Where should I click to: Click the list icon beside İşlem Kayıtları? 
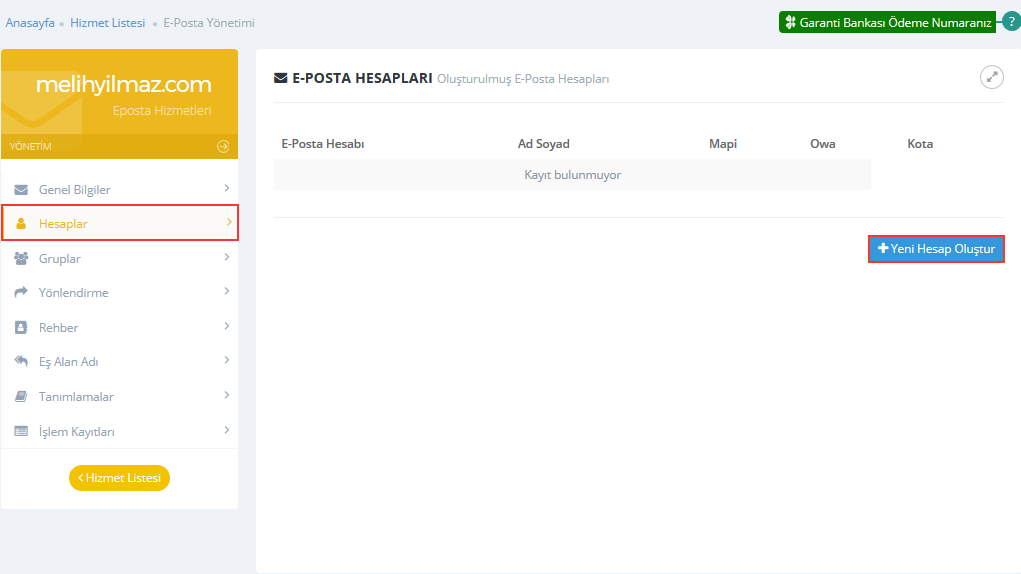coord(21,432)
